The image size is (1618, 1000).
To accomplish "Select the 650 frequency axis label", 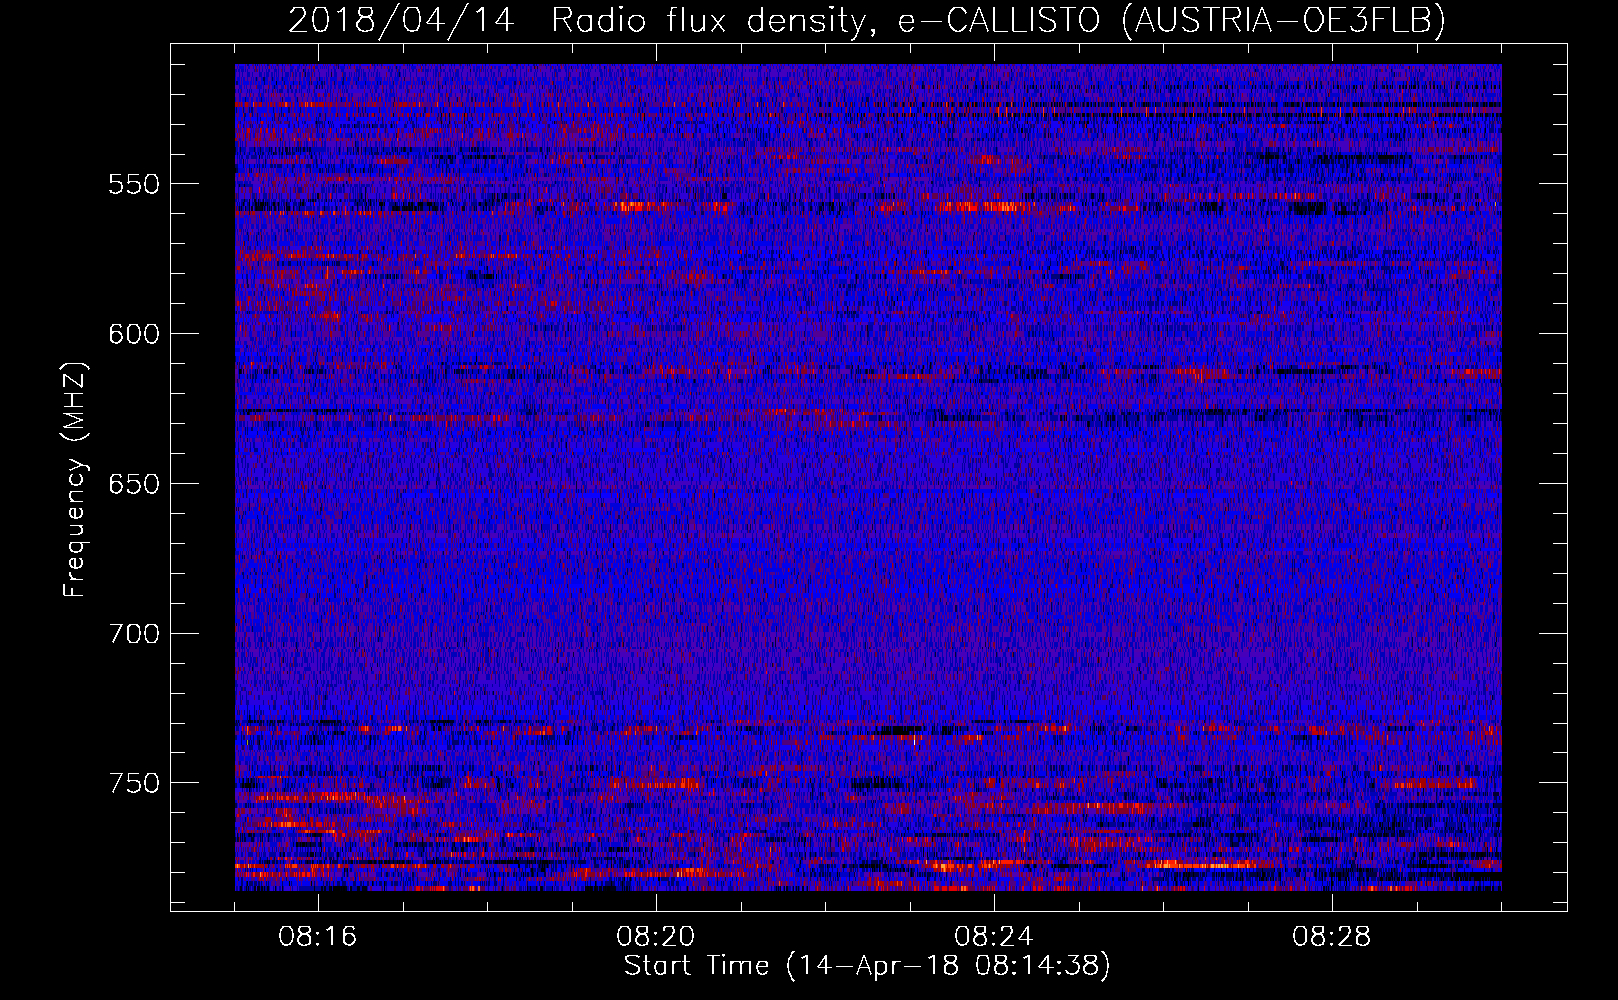I will point(134,484).
